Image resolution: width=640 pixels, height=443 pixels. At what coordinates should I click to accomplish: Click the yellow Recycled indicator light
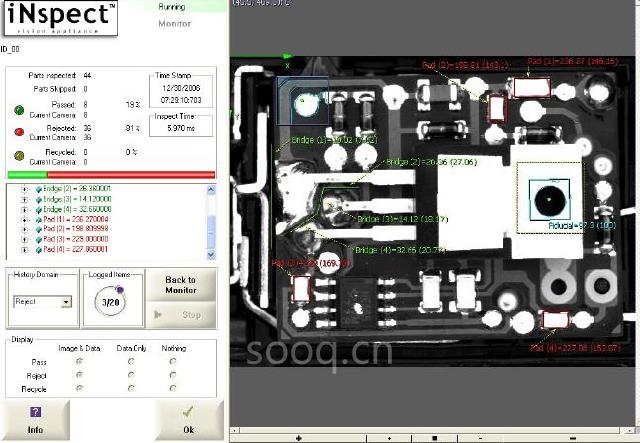(19, 155)
